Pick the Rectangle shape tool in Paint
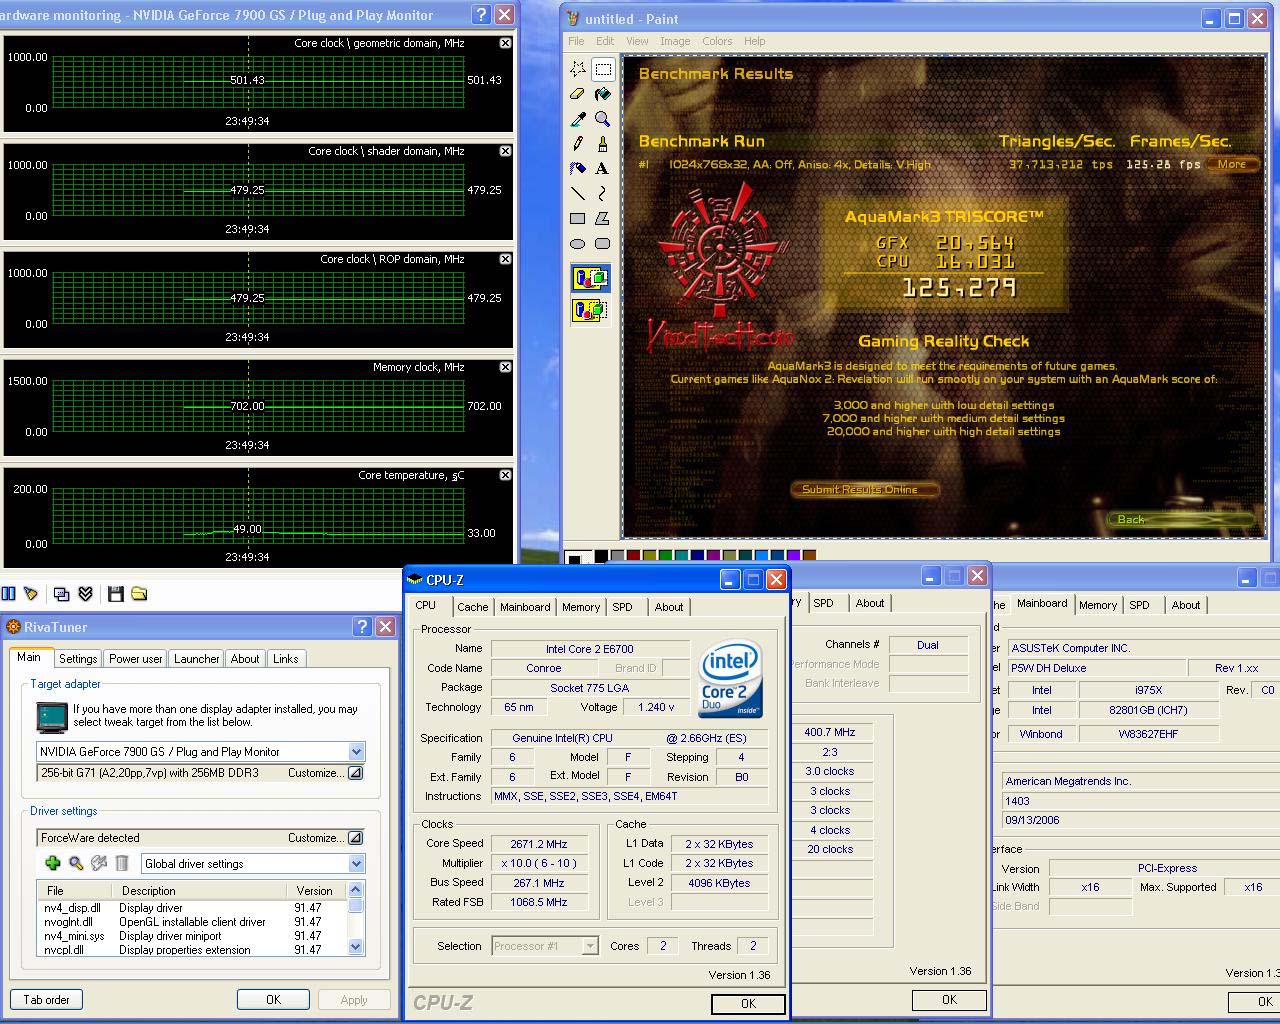 (x=578, y=219)
